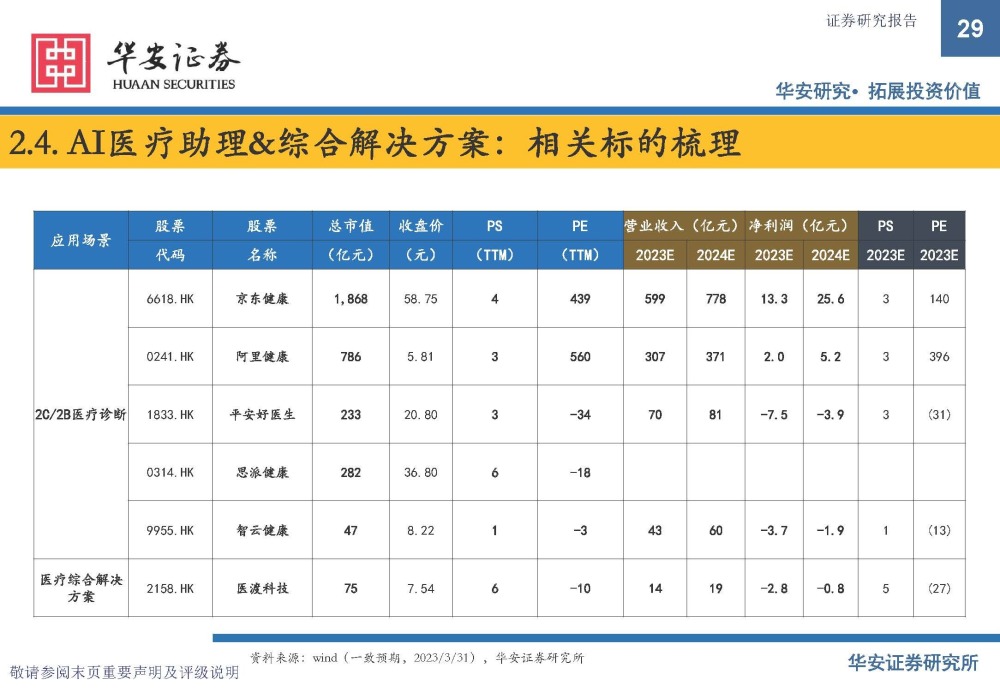Click the closing price 36.80
This screenshot has height=692, width=1000.
421,473
